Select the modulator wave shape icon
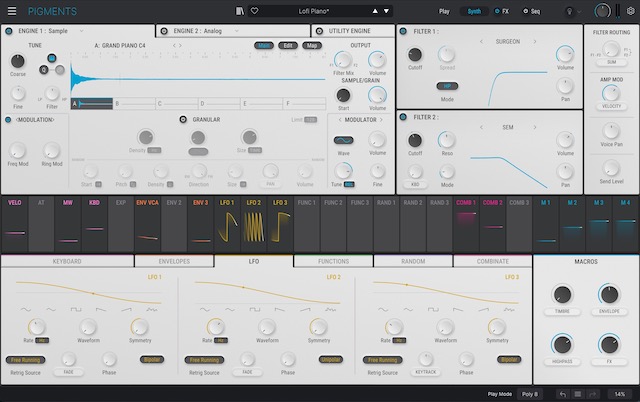Image resolution: width=640 pixels, height=402 pixels. [343, 140]
